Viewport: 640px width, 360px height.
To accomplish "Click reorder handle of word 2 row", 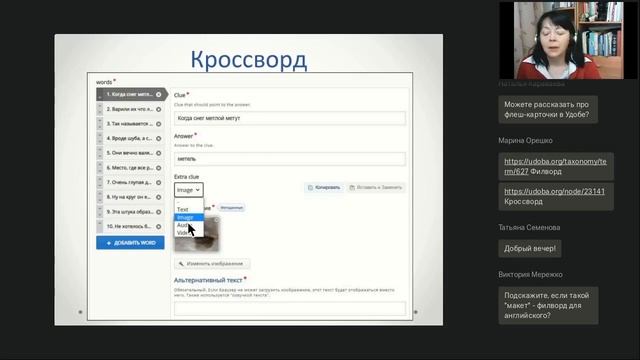I will 100,109.
